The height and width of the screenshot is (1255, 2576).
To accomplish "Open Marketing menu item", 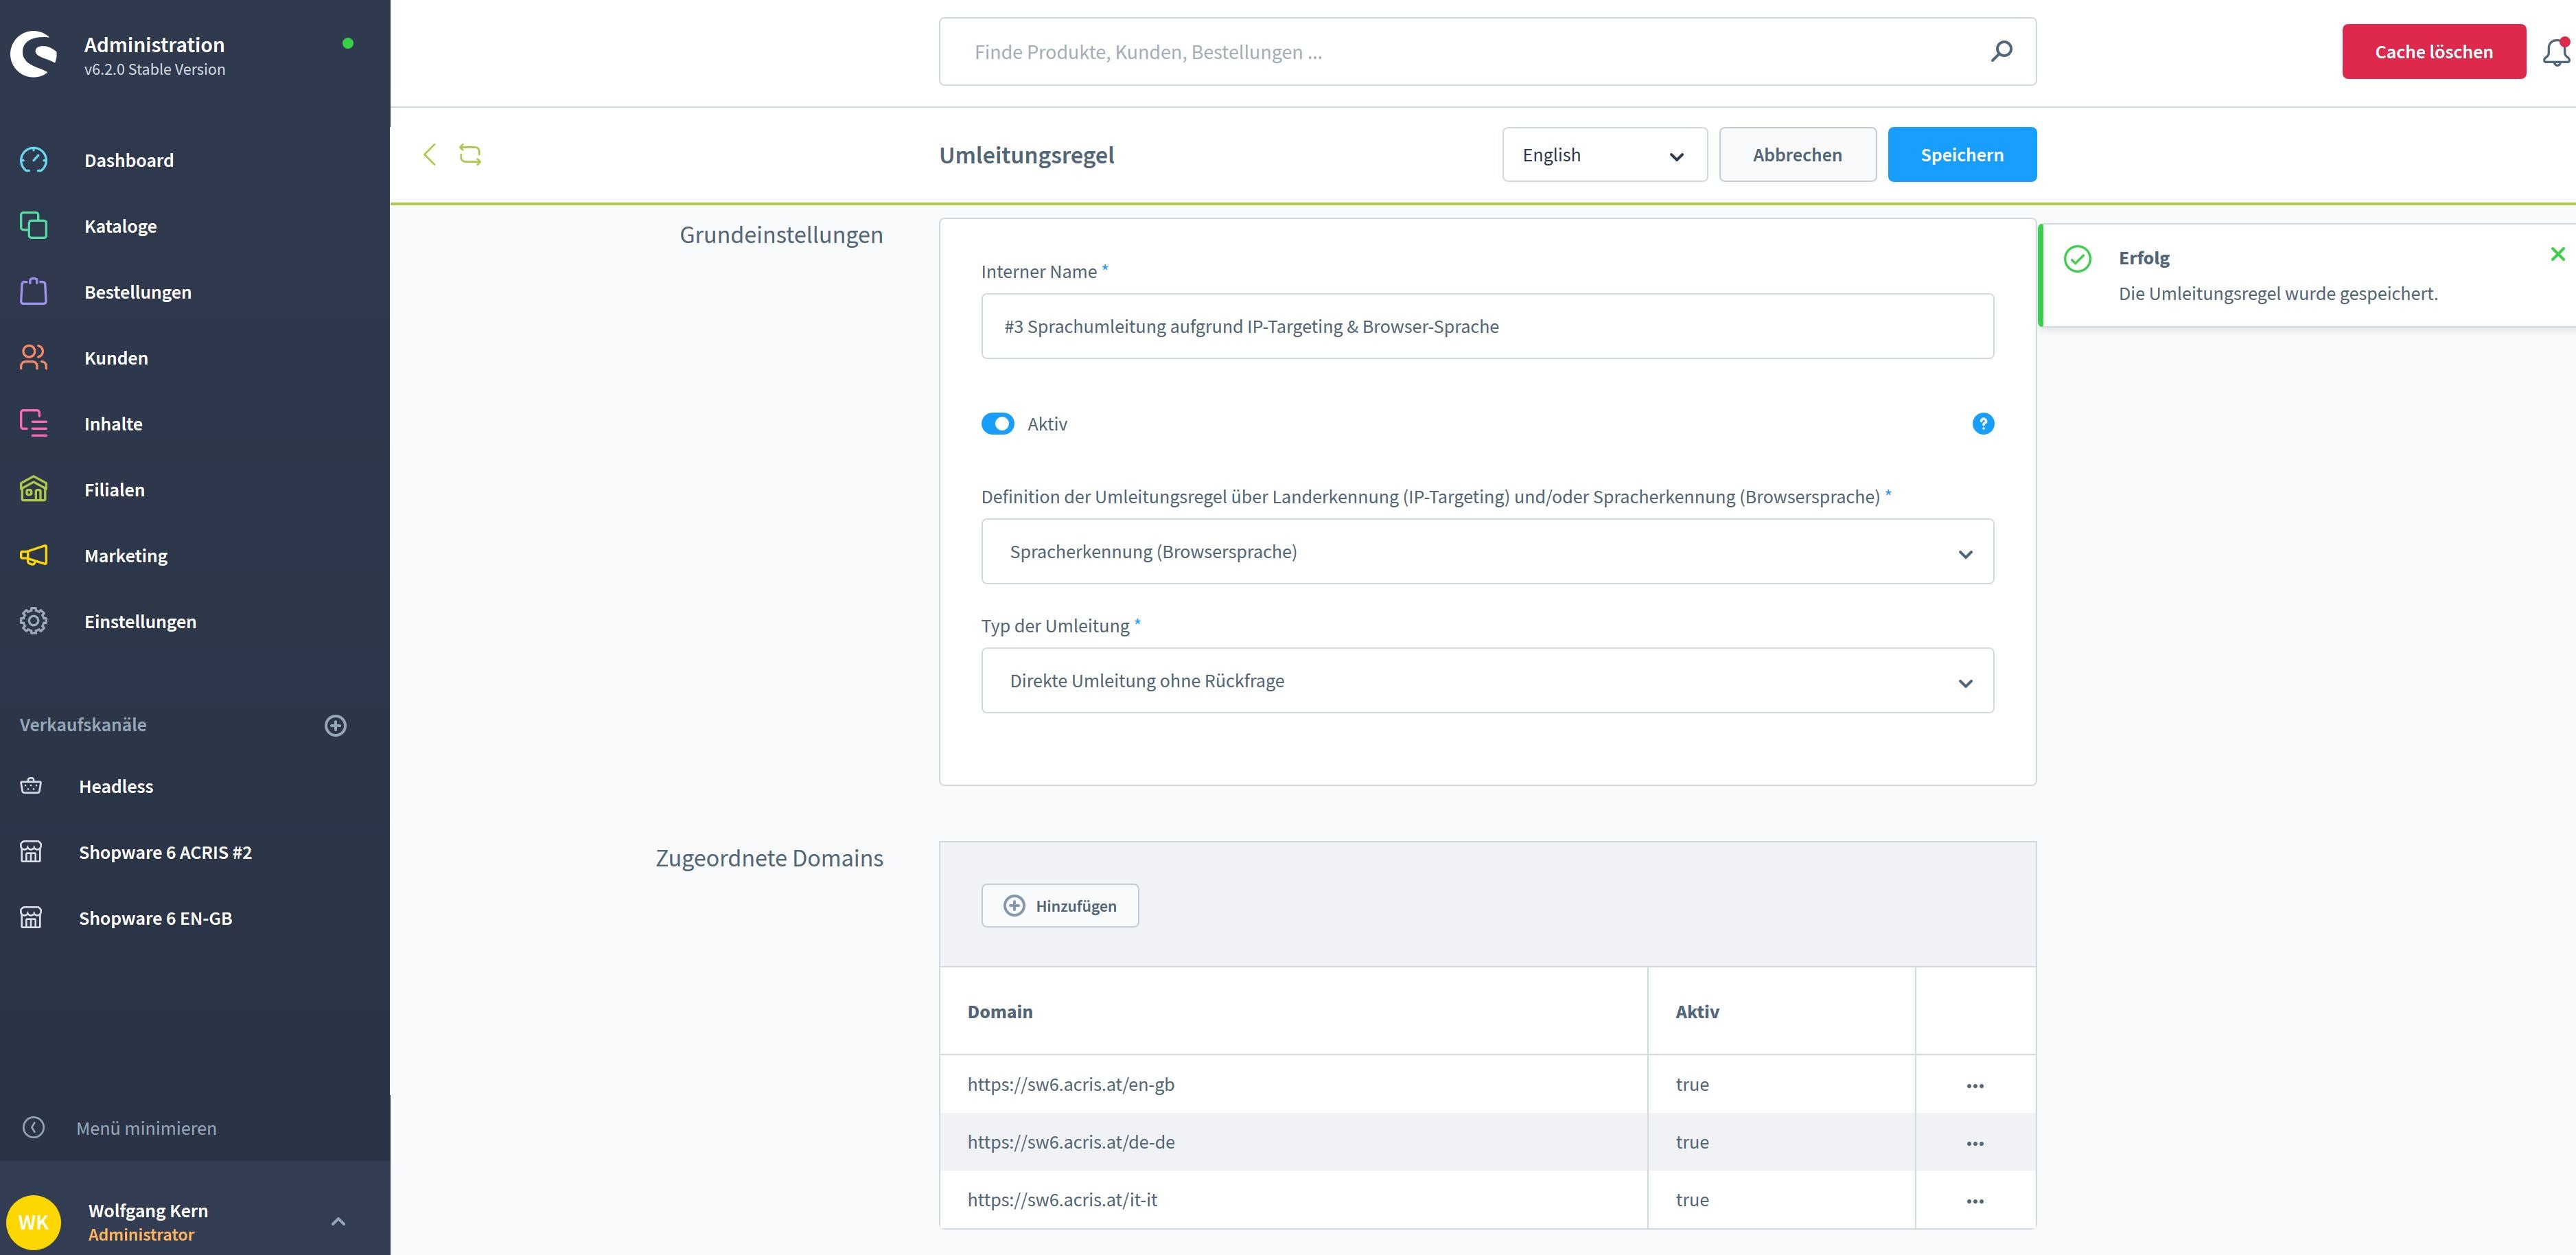I will click(125, 556).
